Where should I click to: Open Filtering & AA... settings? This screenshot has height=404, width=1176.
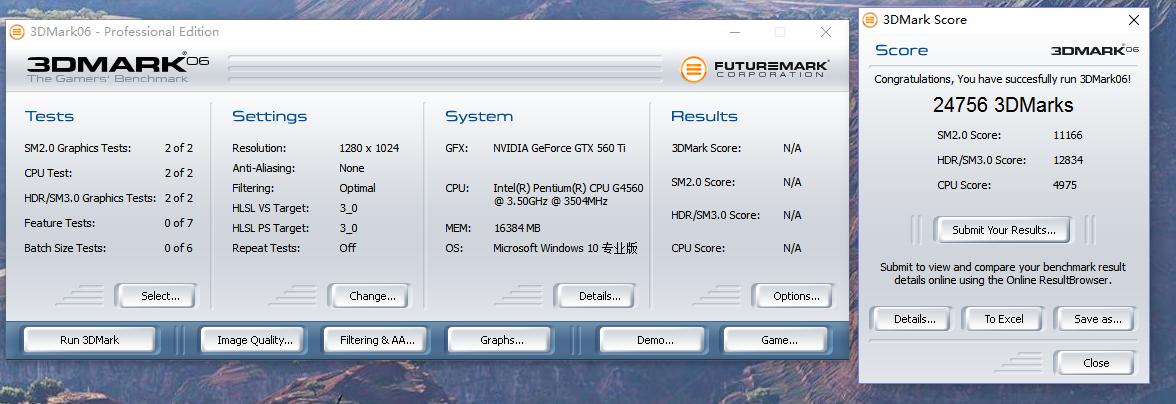coord(376,340)
